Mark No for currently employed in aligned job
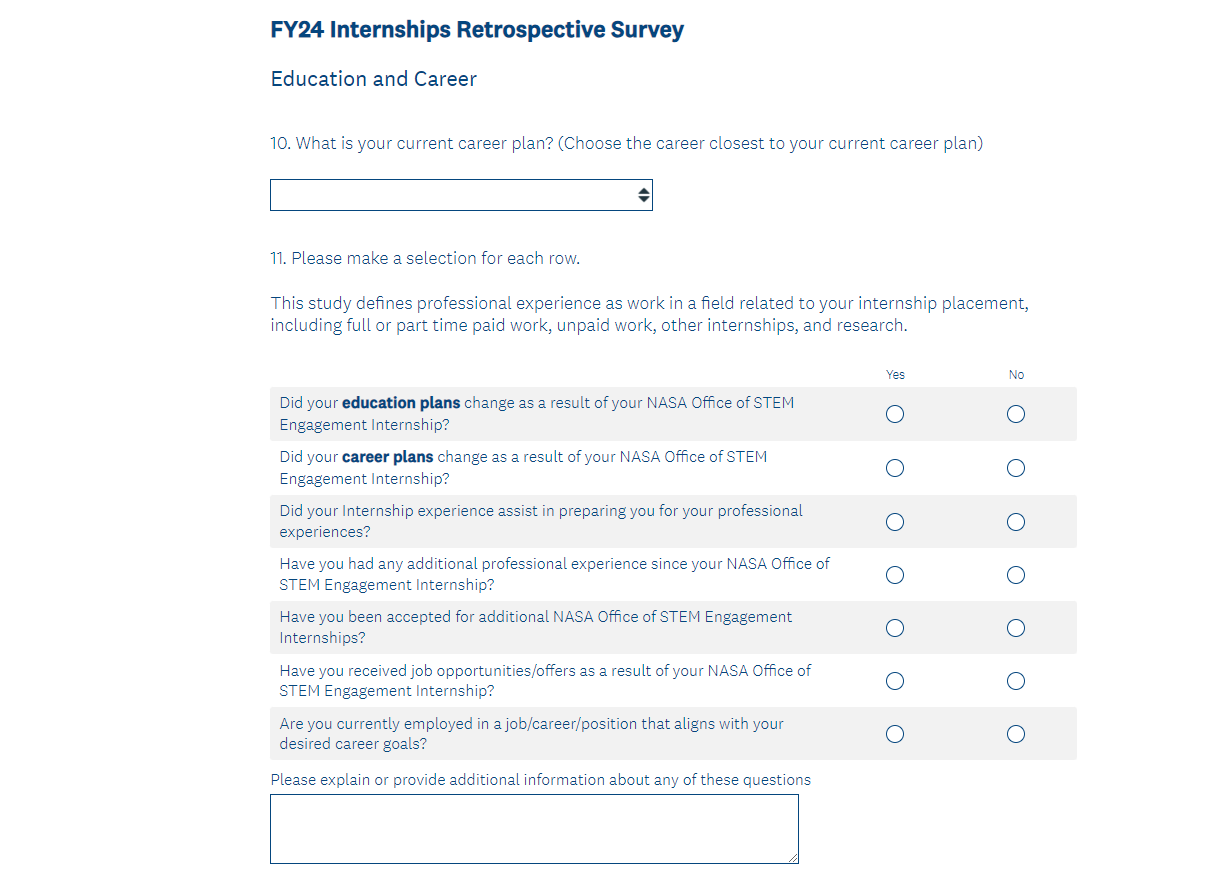The height and width of the screenshot is (872, 1227). (1016, 734)
